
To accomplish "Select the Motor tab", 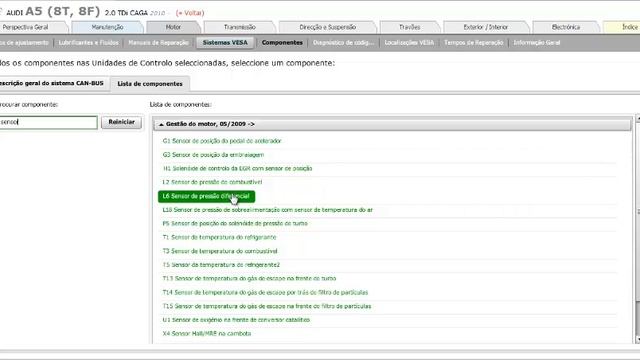I will 173,27.
